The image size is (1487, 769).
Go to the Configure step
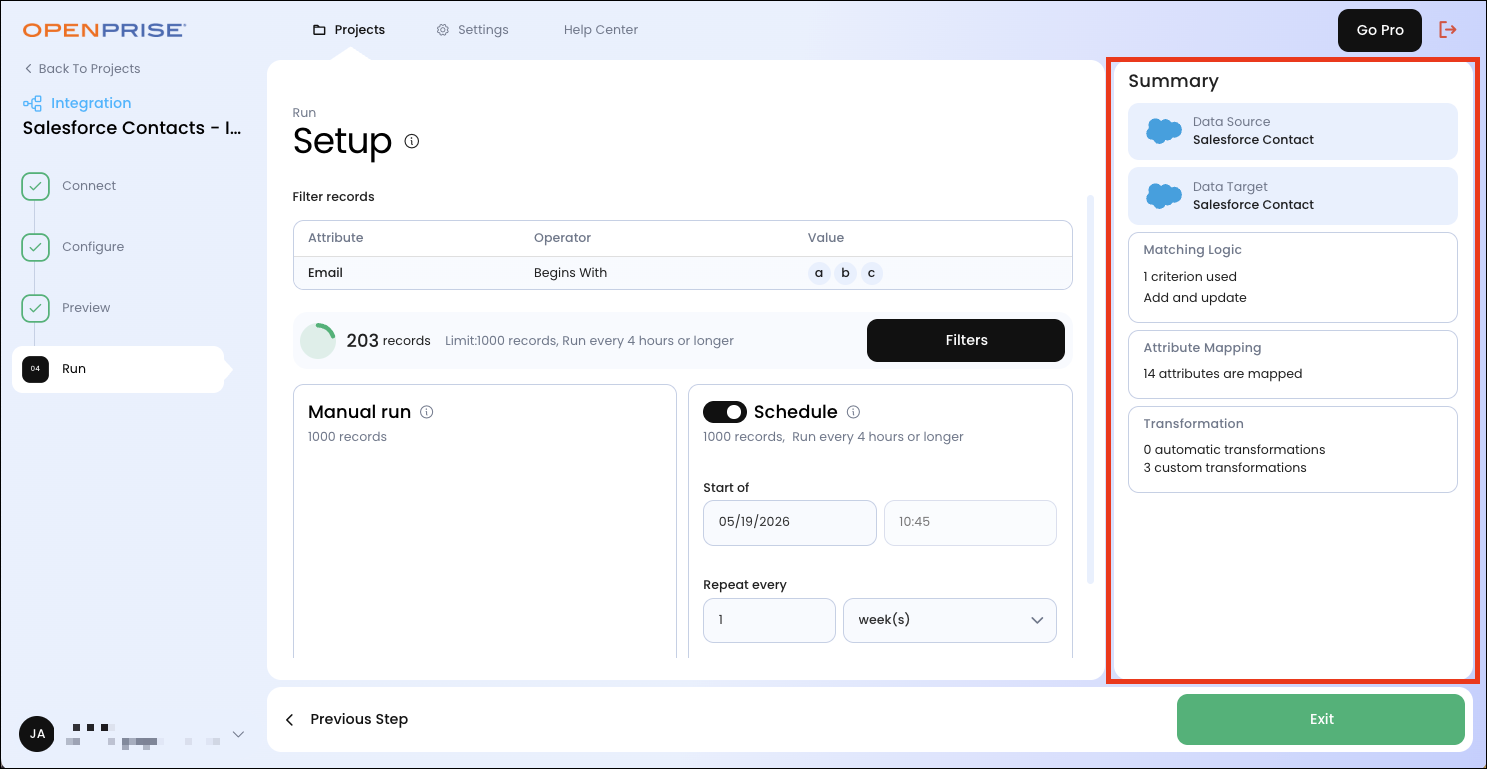93,247
